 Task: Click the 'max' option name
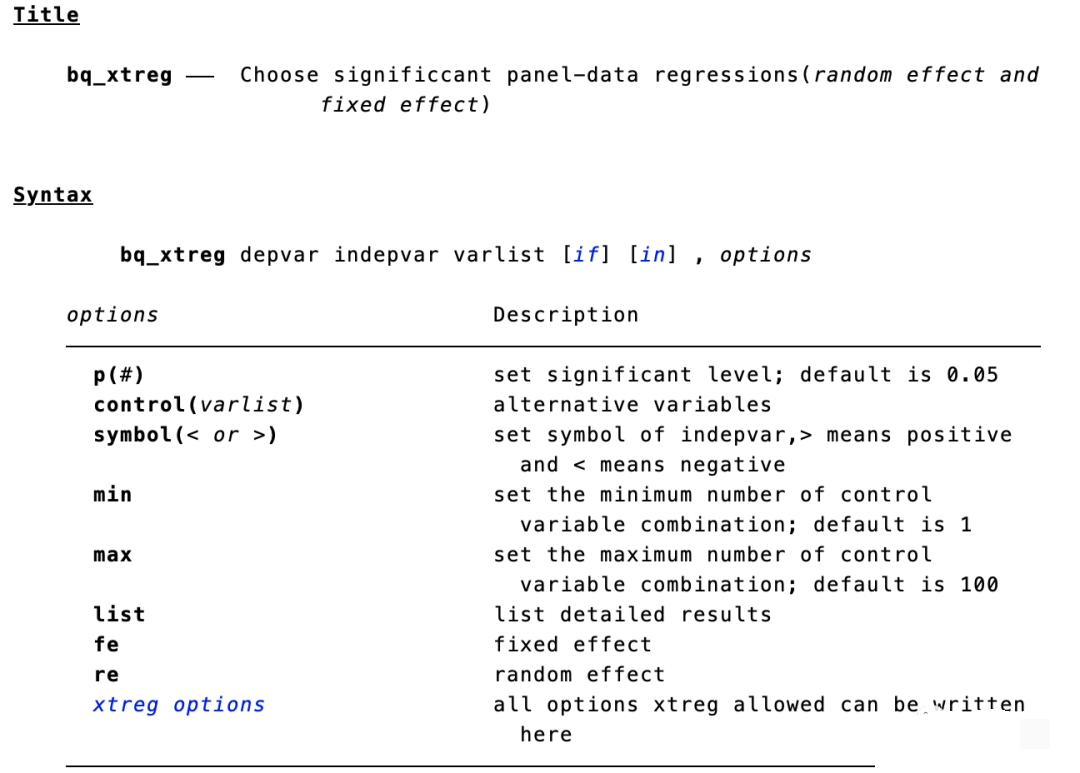pos(112,555)
